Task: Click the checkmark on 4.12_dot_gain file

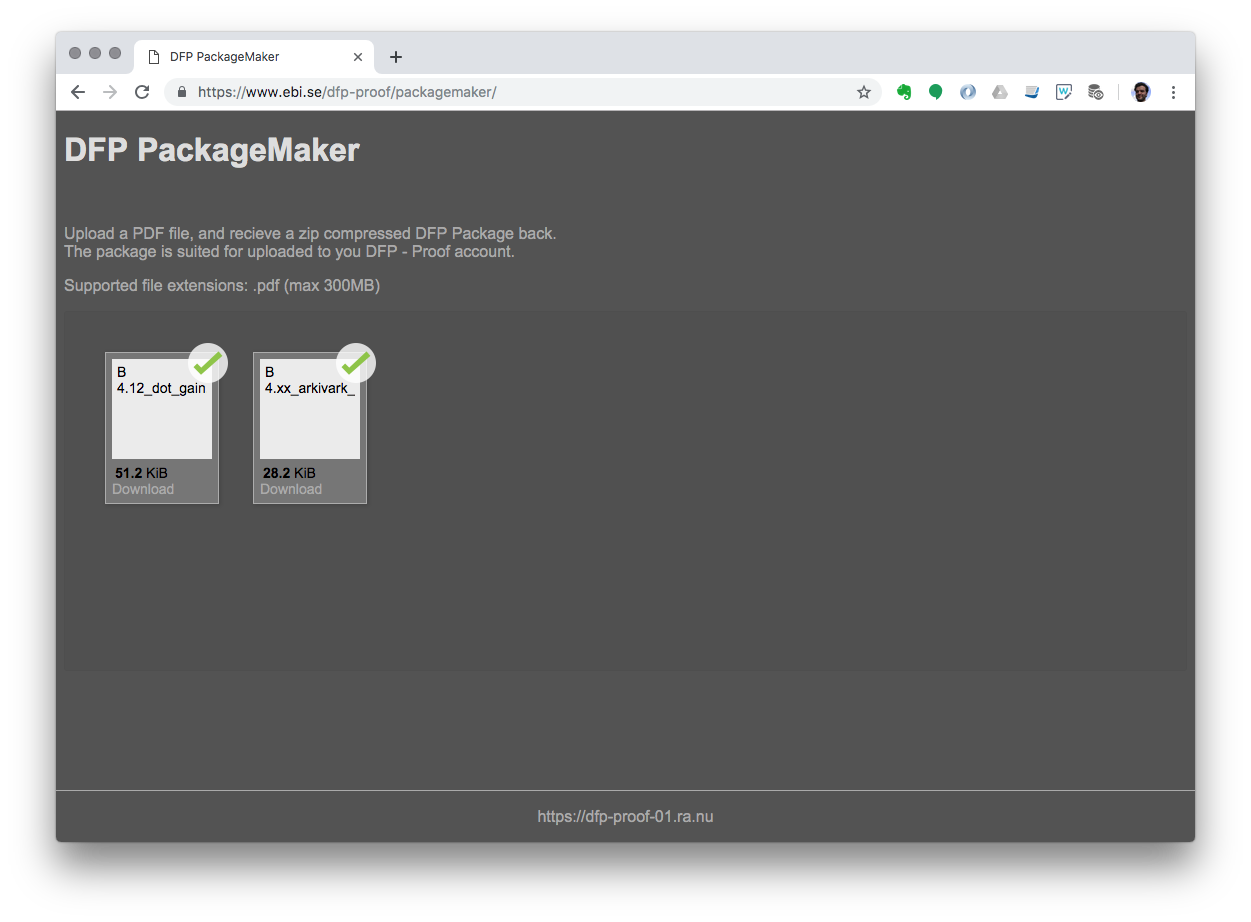Action: pyautogui.click(x=208, y=363)
